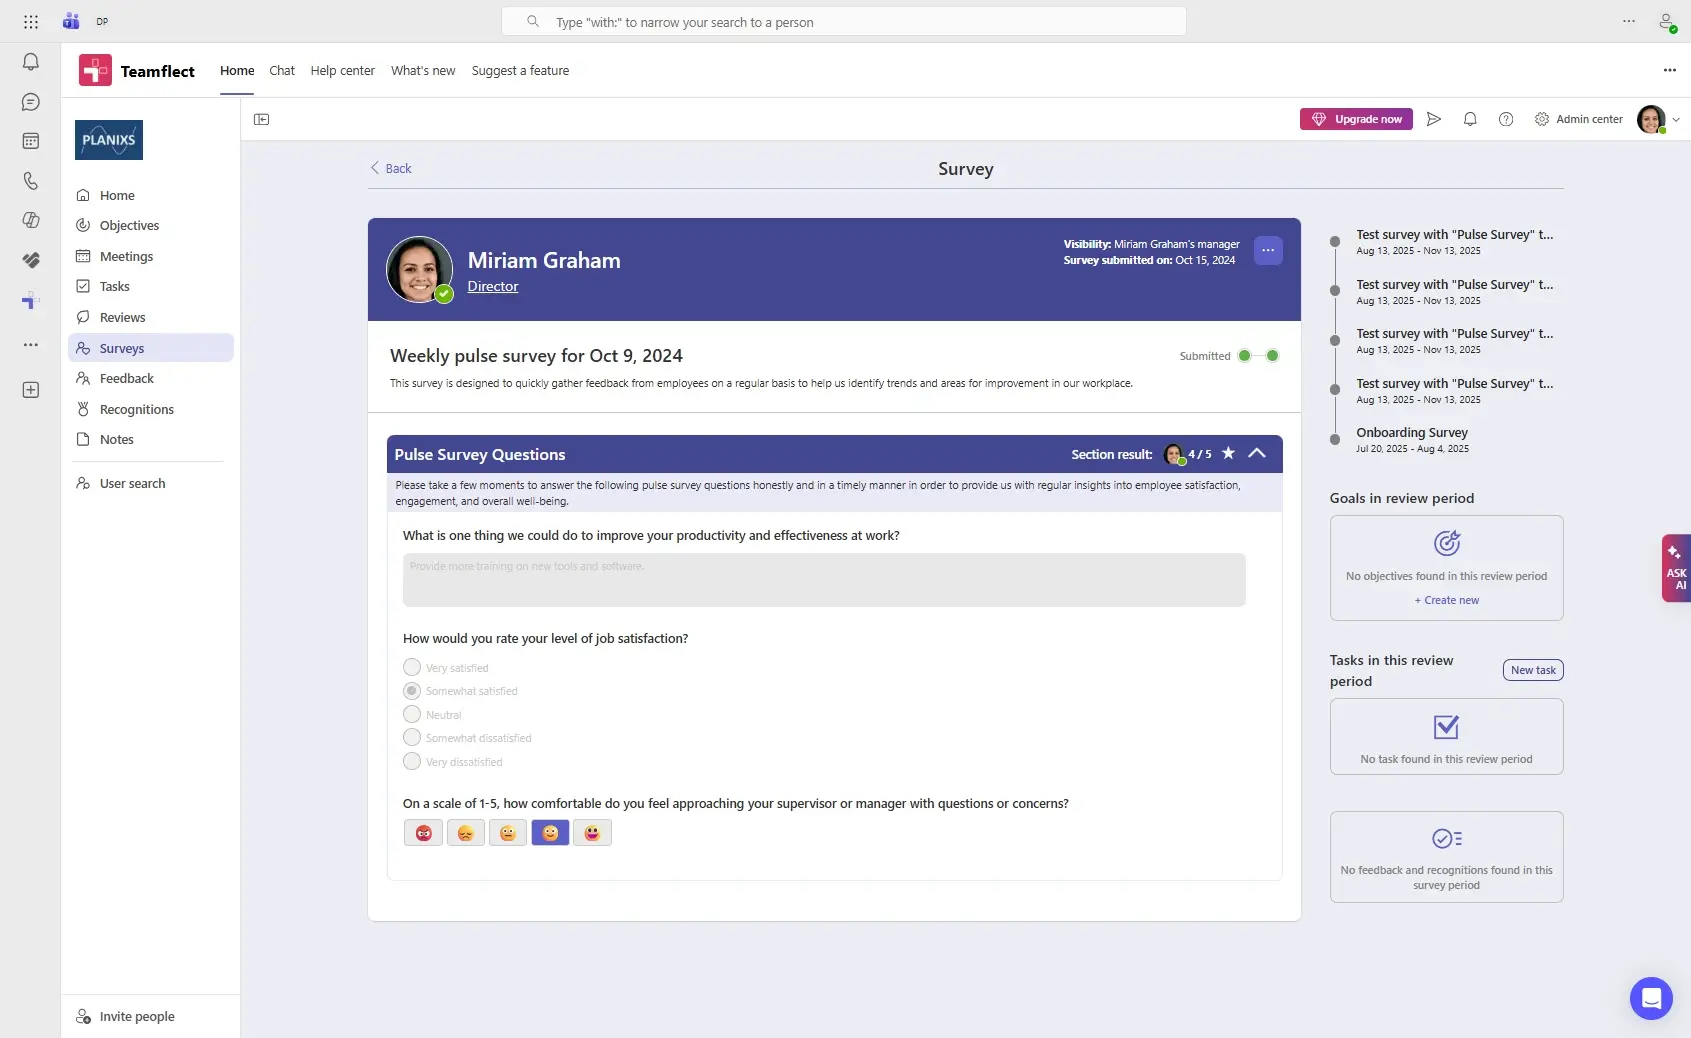Image resolution: width=1691 pixels, height=1038 pixels.
Task: Pick the smiling face emoji rating
Action: coord(550,832)
